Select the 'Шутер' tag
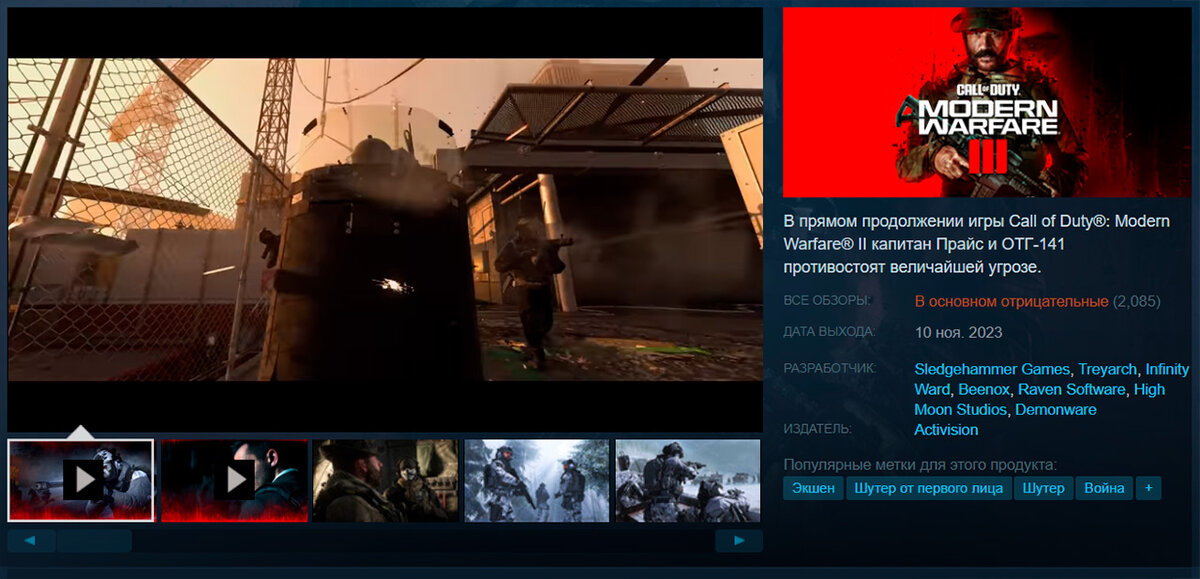This screenshot has height=579, width=1200. [1044, 488]
